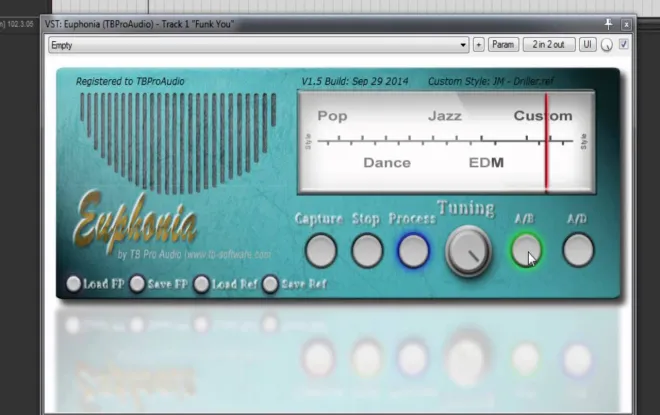Click the Capture round button
660x415 pixels.
[x=321, y=251]
